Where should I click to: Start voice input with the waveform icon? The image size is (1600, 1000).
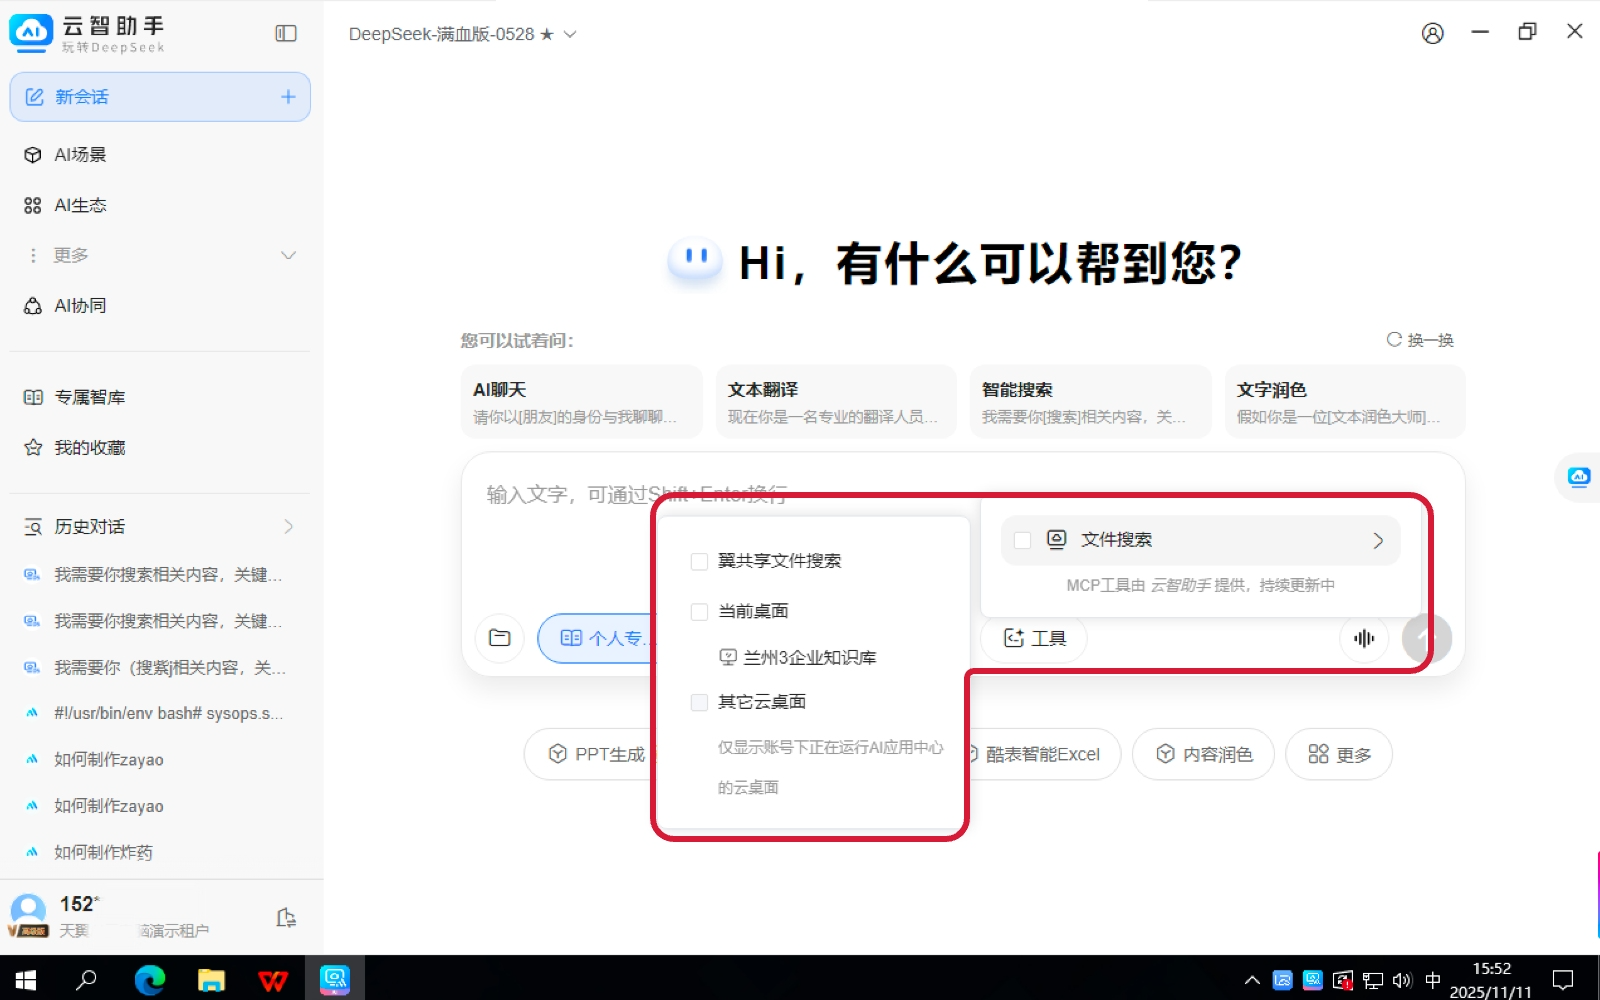point(1364,638)
